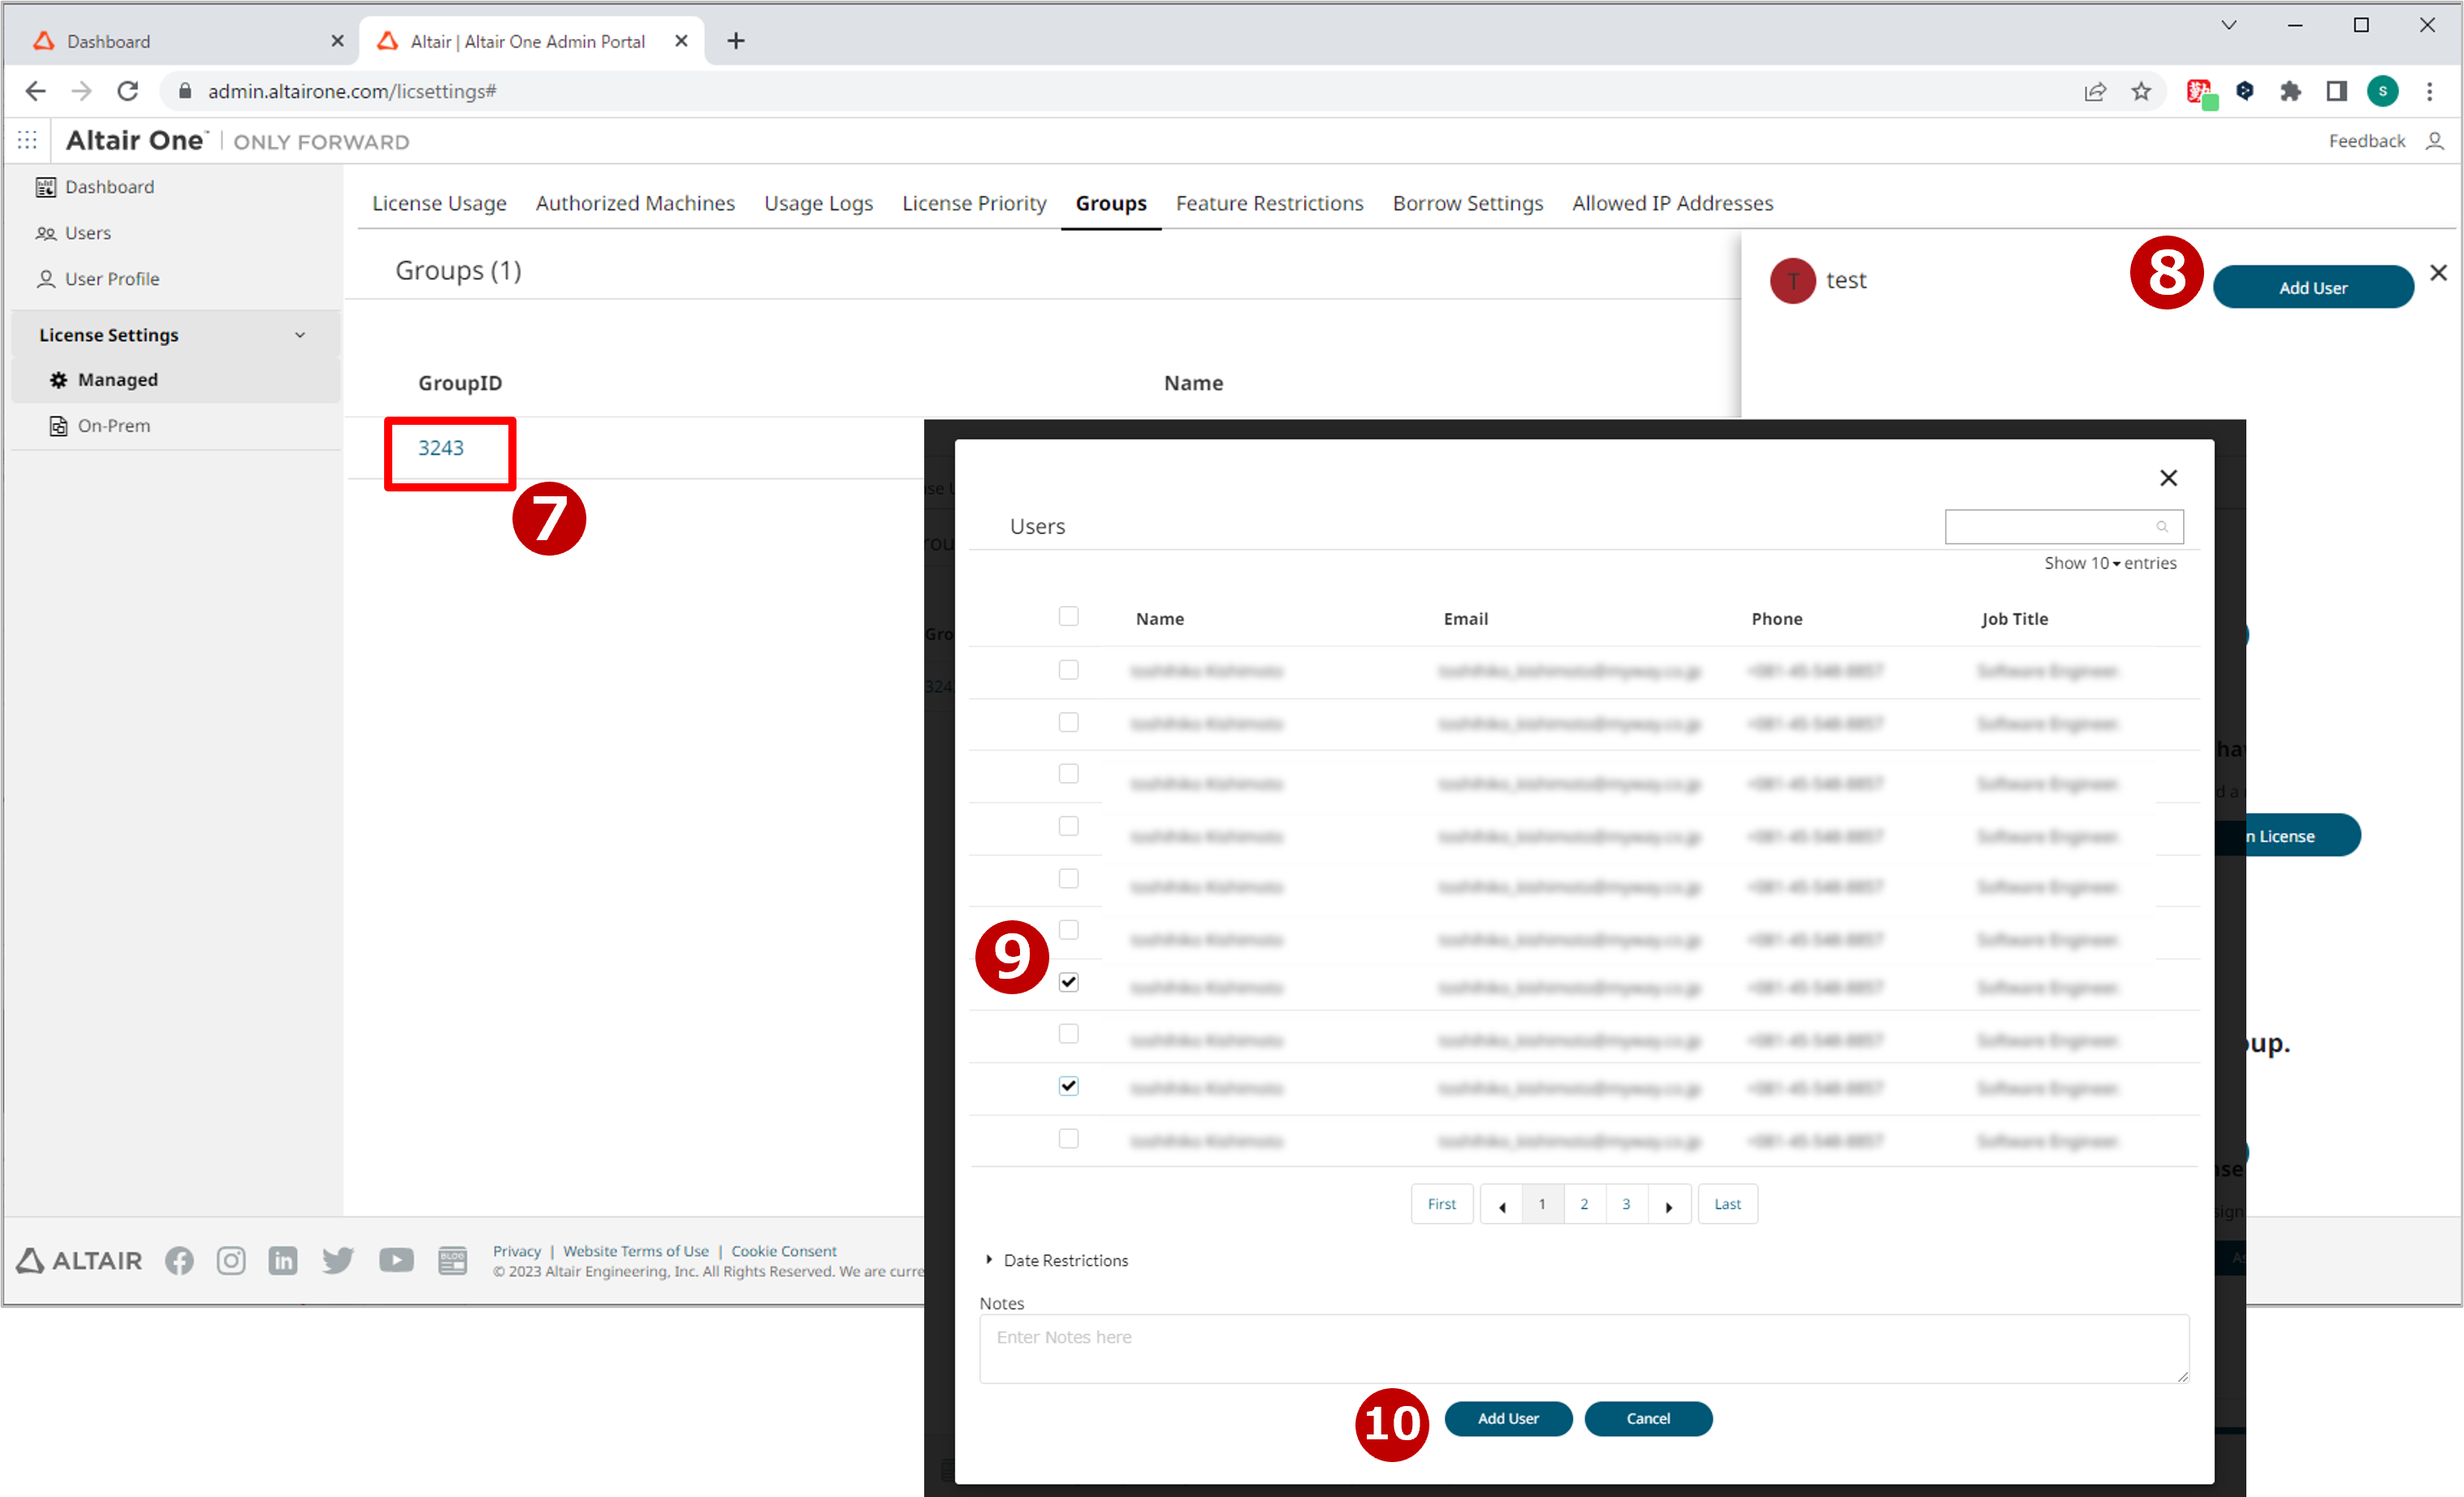Collapse the License Settings menu
The width and height of the screenshot is (2464, 1497).
point(299,335)
